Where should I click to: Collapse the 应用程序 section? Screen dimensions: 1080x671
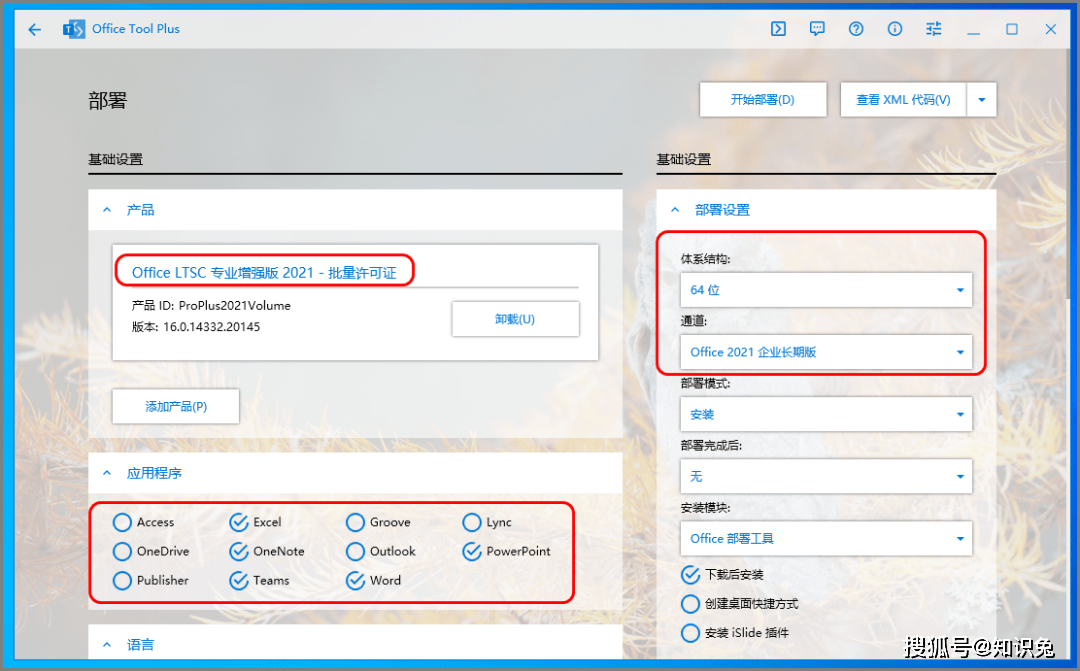107,473
